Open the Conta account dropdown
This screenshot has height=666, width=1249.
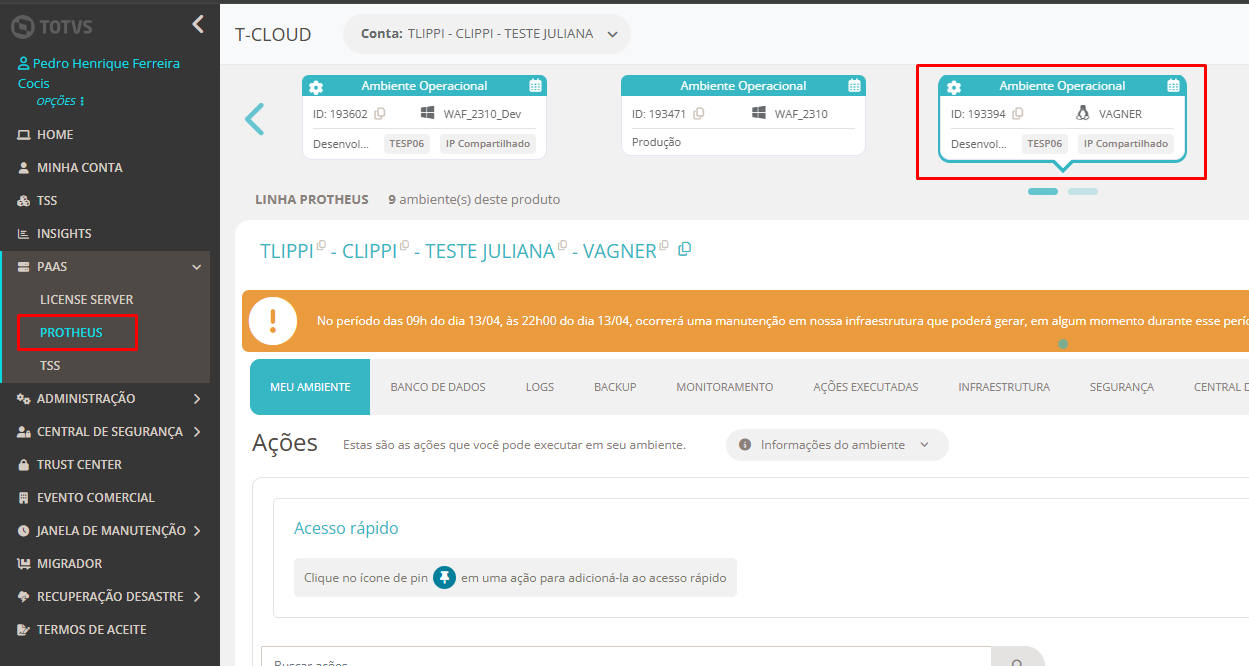click(487, 34)
